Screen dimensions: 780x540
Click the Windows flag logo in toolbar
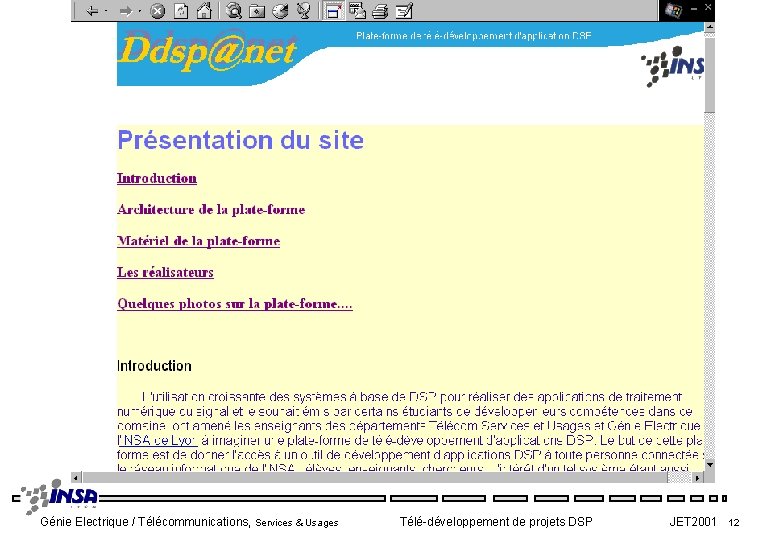pos(674,10)
